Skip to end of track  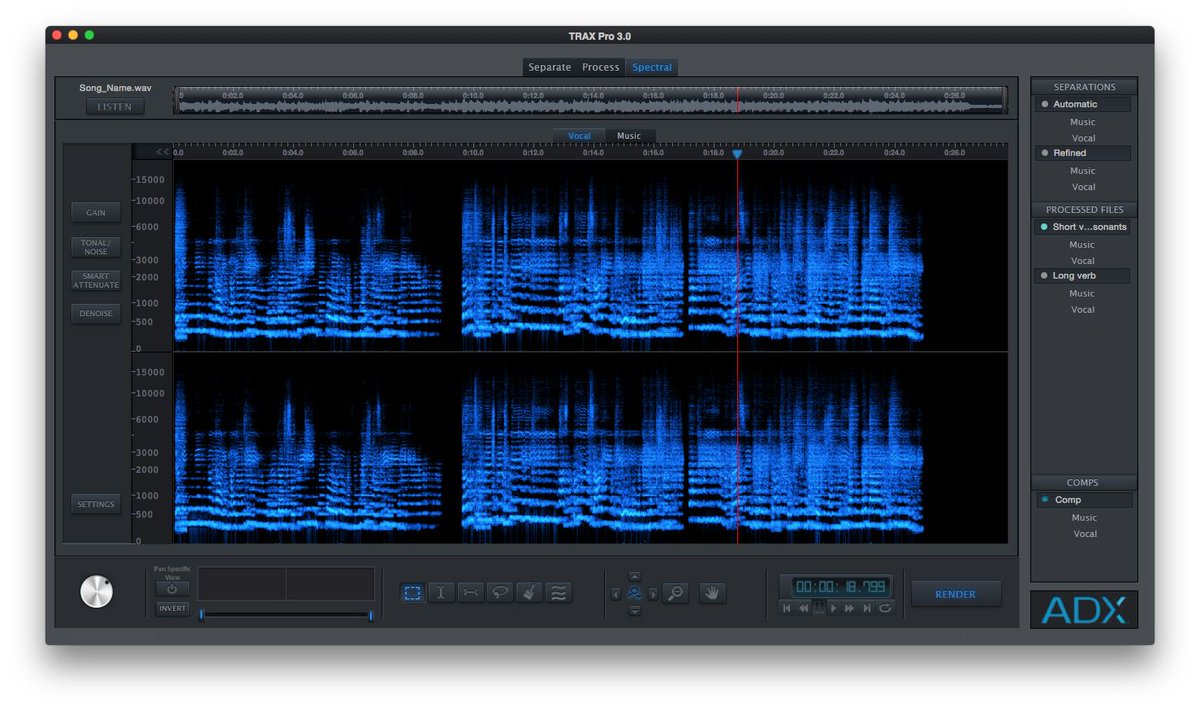point(867,608)
